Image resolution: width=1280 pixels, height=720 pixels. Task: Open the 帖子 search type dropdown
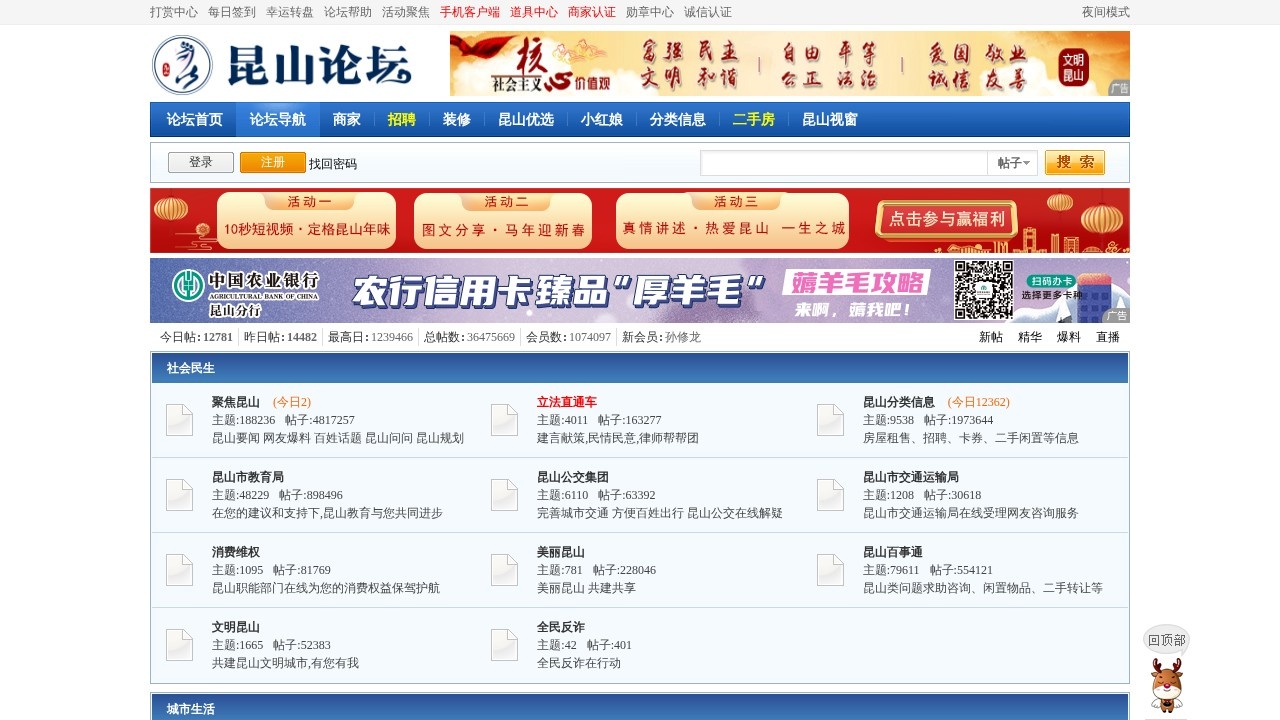1012,163
